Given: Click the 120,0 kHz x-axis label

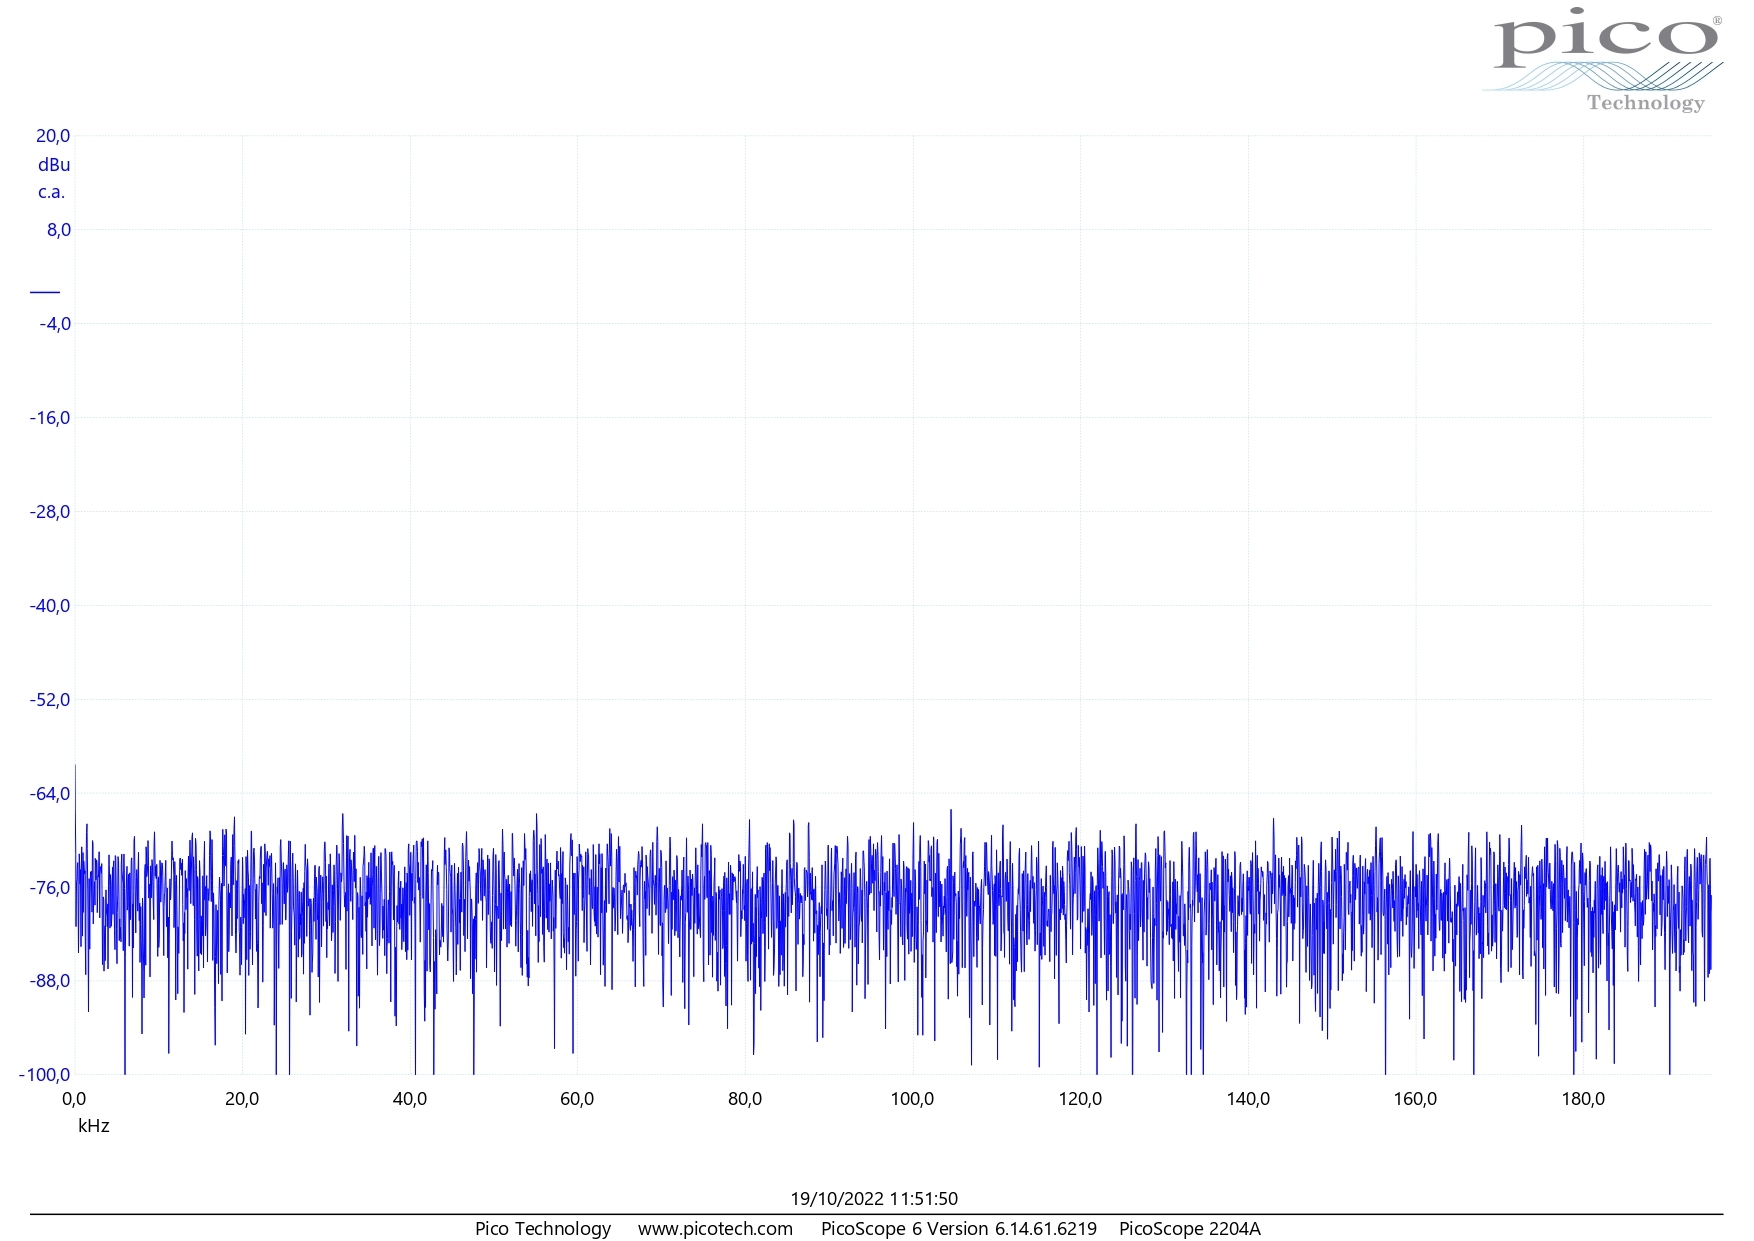Looking at the screenshot, I should (1080, 1099).
